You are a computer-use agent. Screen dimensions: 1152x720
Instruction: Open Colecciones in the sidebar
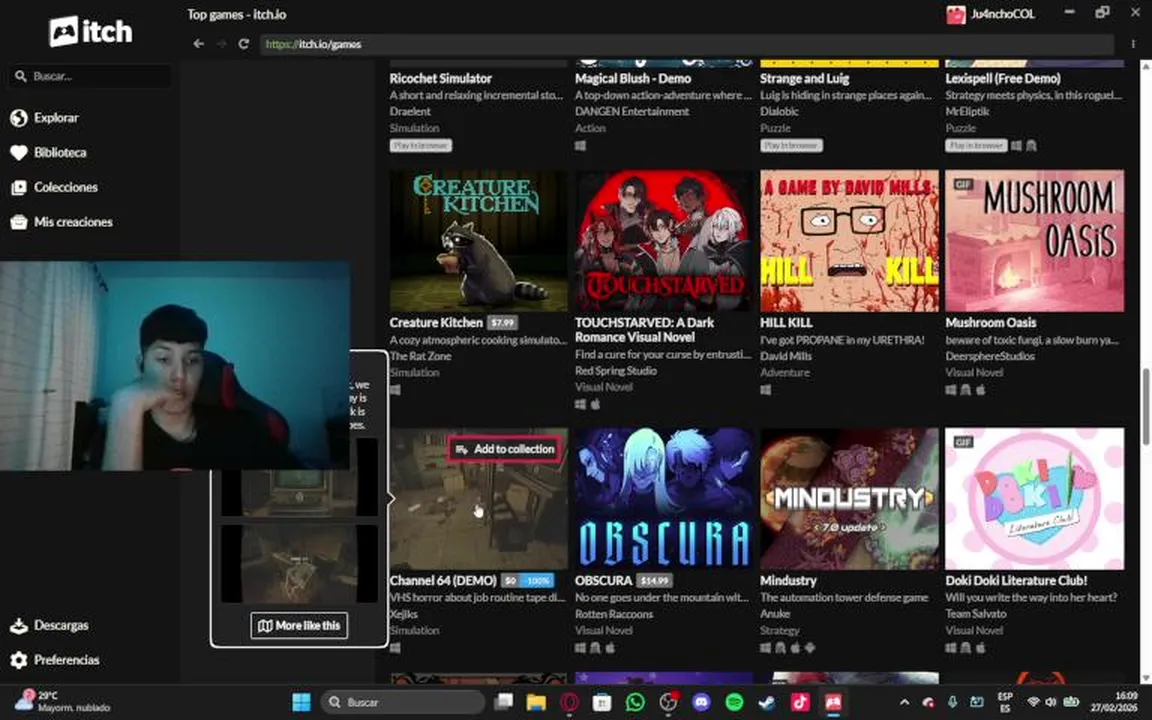[x=54, y=187]
